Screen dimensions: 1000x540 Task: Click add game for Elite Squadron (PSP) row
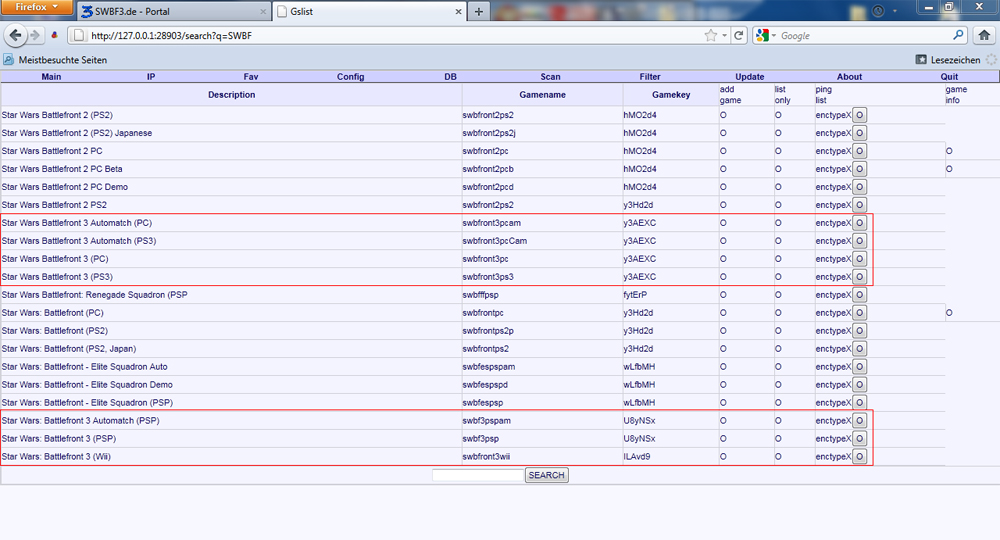click(723, 403)
